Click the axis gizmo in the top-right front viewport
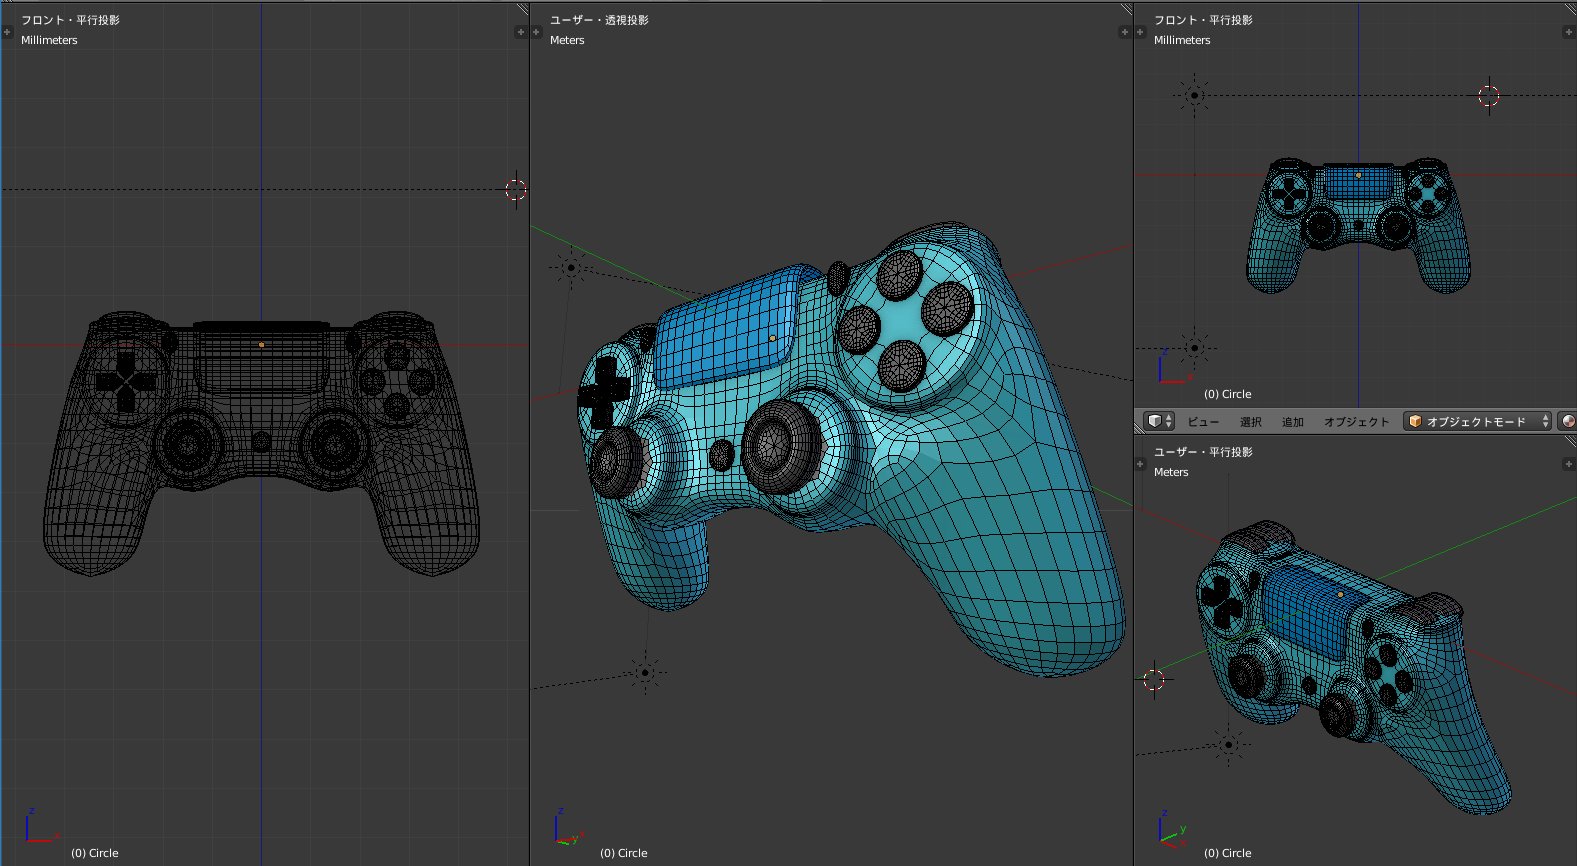The image size is (1577, 866). pos(1171,367)
